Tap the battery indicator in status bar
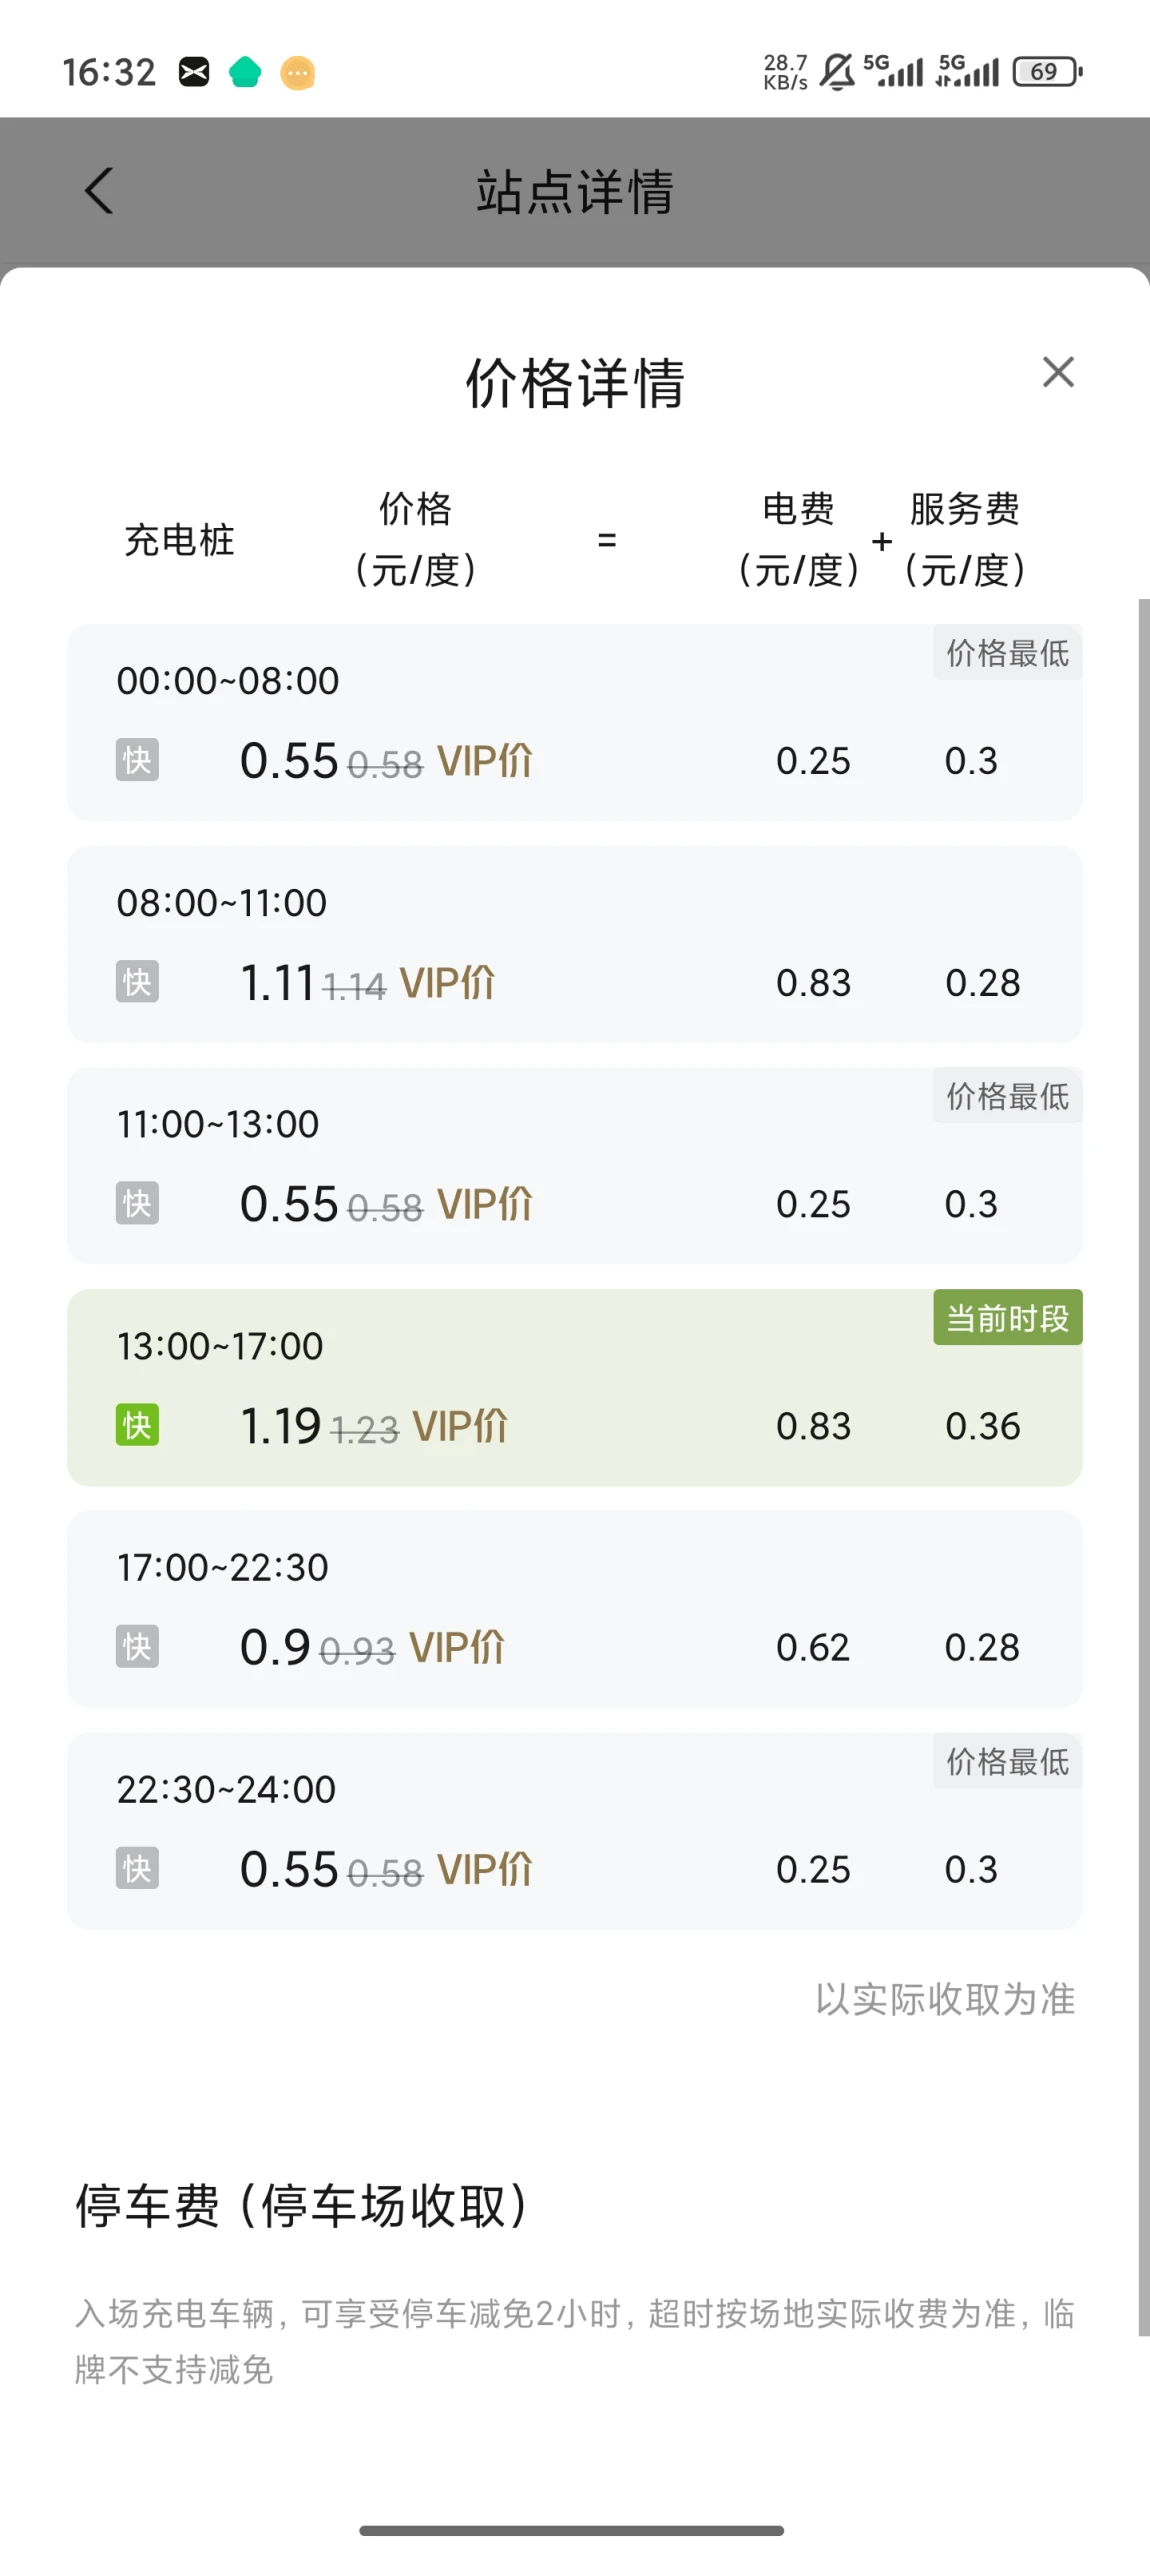Viewport: 1150px width, 2556px height. click(1046, 72)
